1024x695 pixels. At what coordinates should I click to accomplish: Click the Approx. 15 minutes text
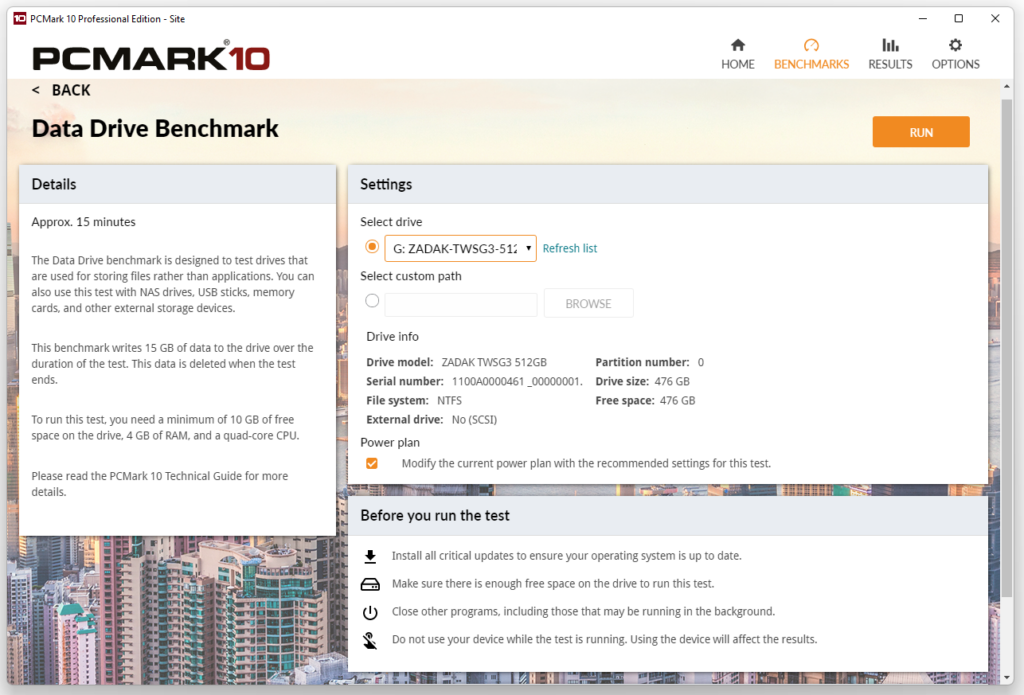(x=84, y=222)
